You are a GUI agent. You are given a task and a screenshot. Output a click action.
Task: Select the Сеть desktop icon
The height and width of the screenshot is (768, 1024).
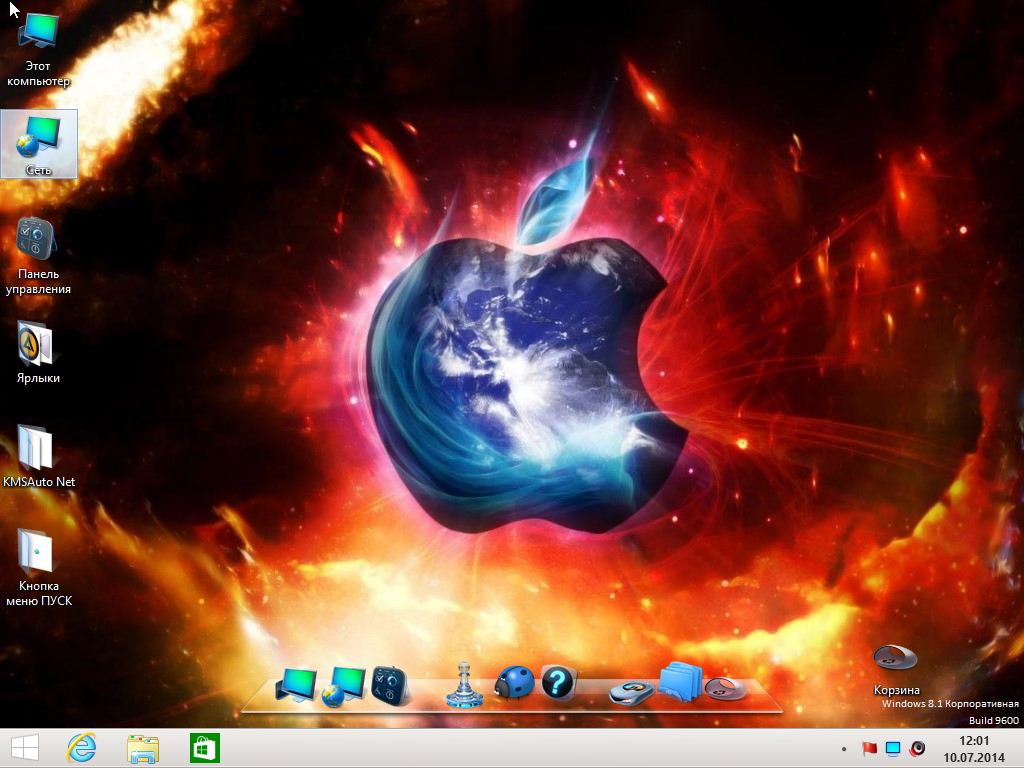click(39, 144)
